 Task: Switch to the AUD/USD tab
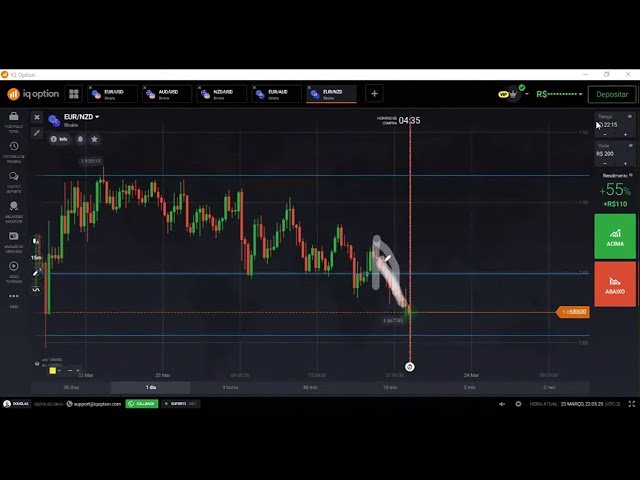167,94
